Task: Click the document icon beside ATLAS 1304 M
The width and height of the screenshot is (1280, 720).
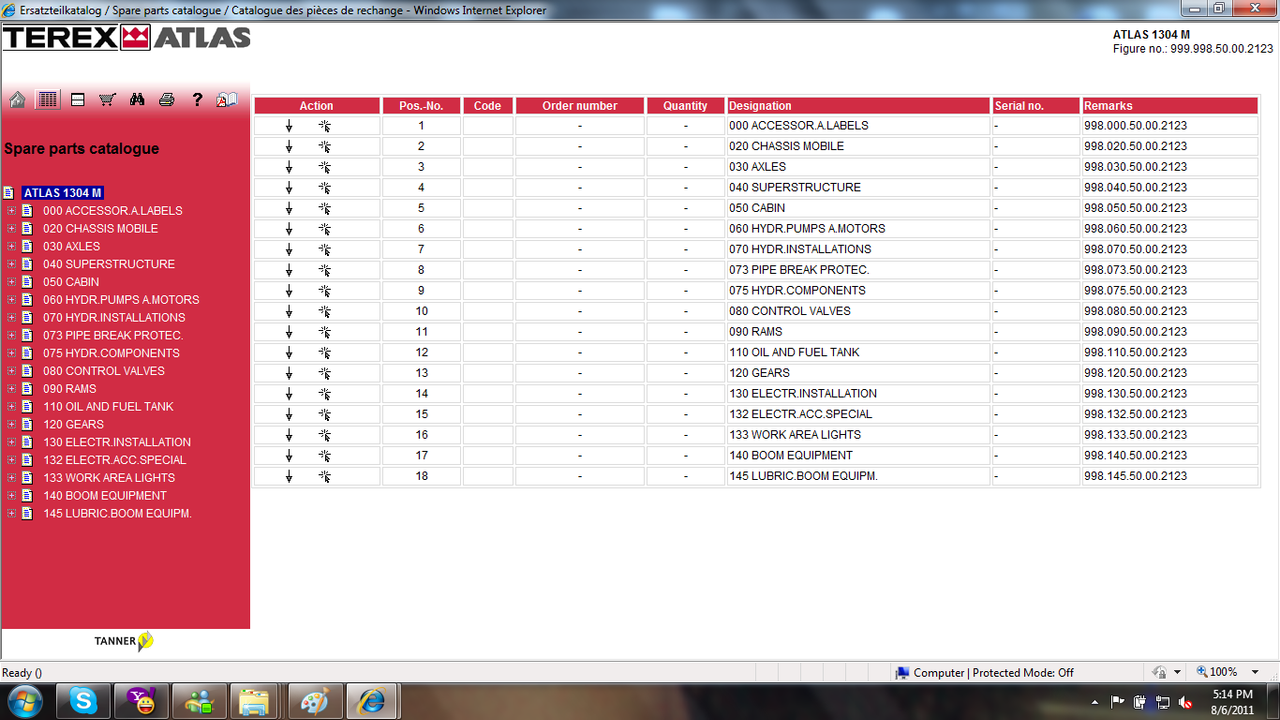Action: (9, 193)
